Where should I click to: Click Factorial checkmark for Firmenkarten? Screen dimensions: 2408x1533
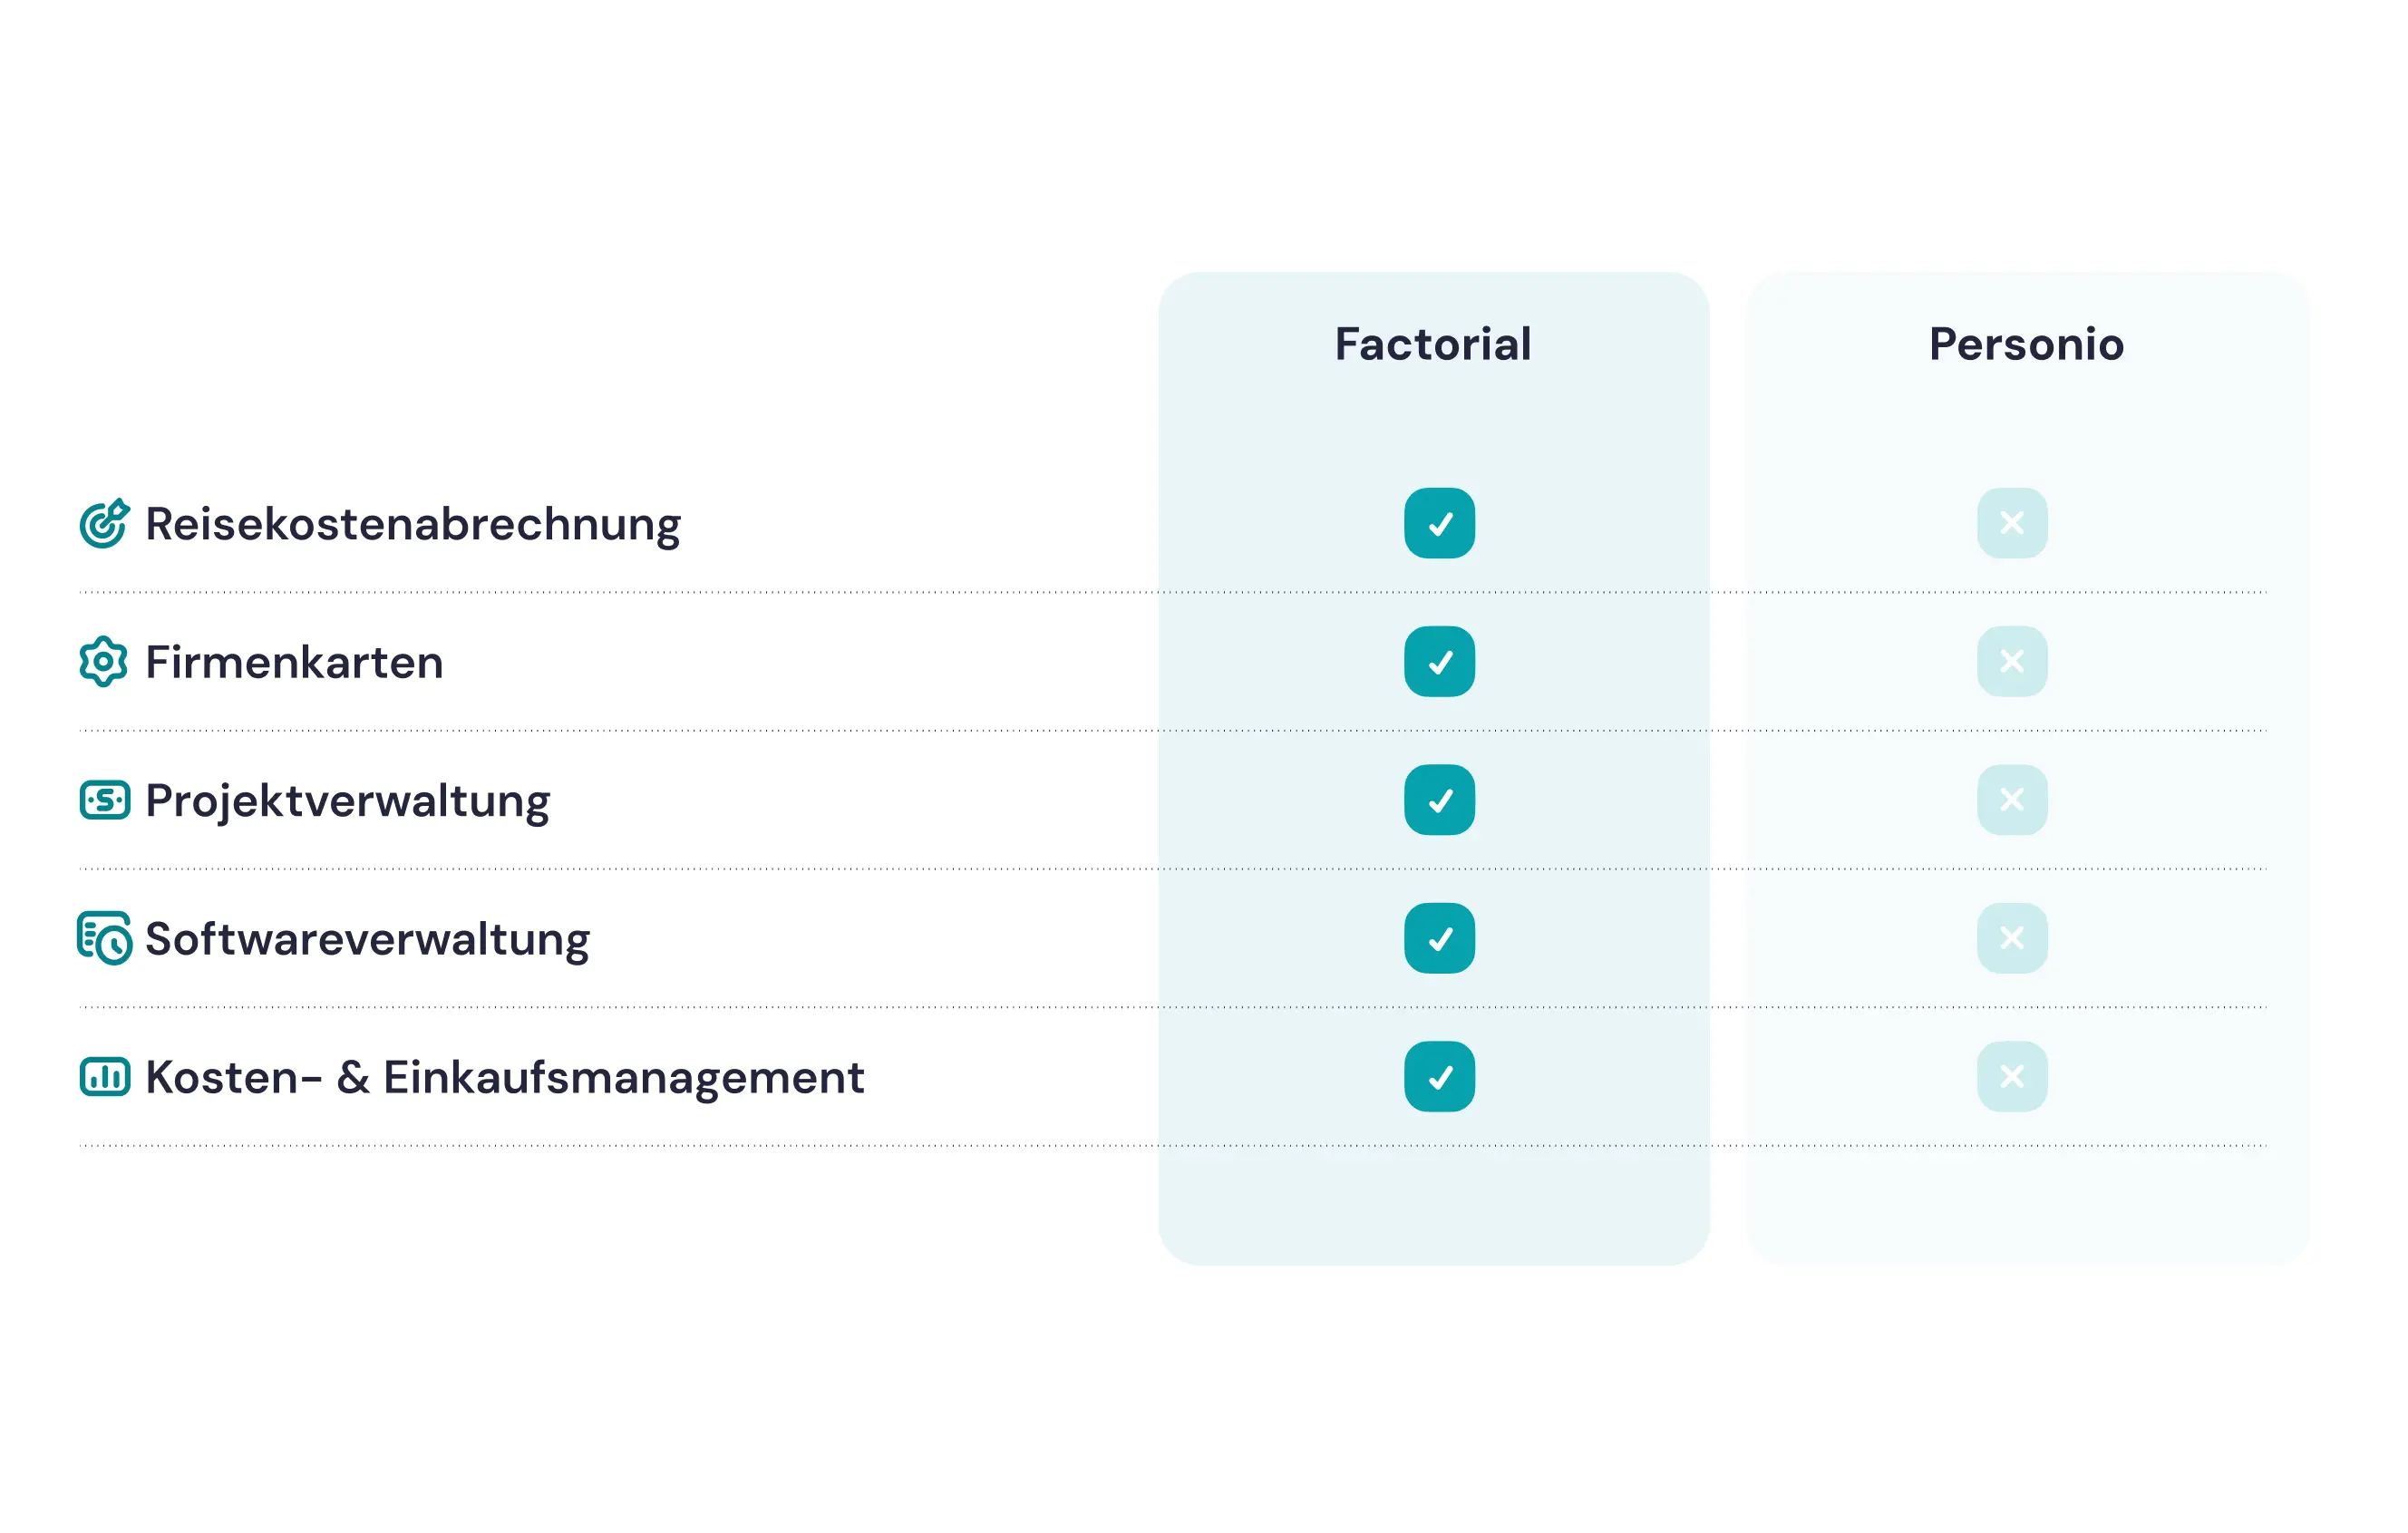coord(1439,661)
